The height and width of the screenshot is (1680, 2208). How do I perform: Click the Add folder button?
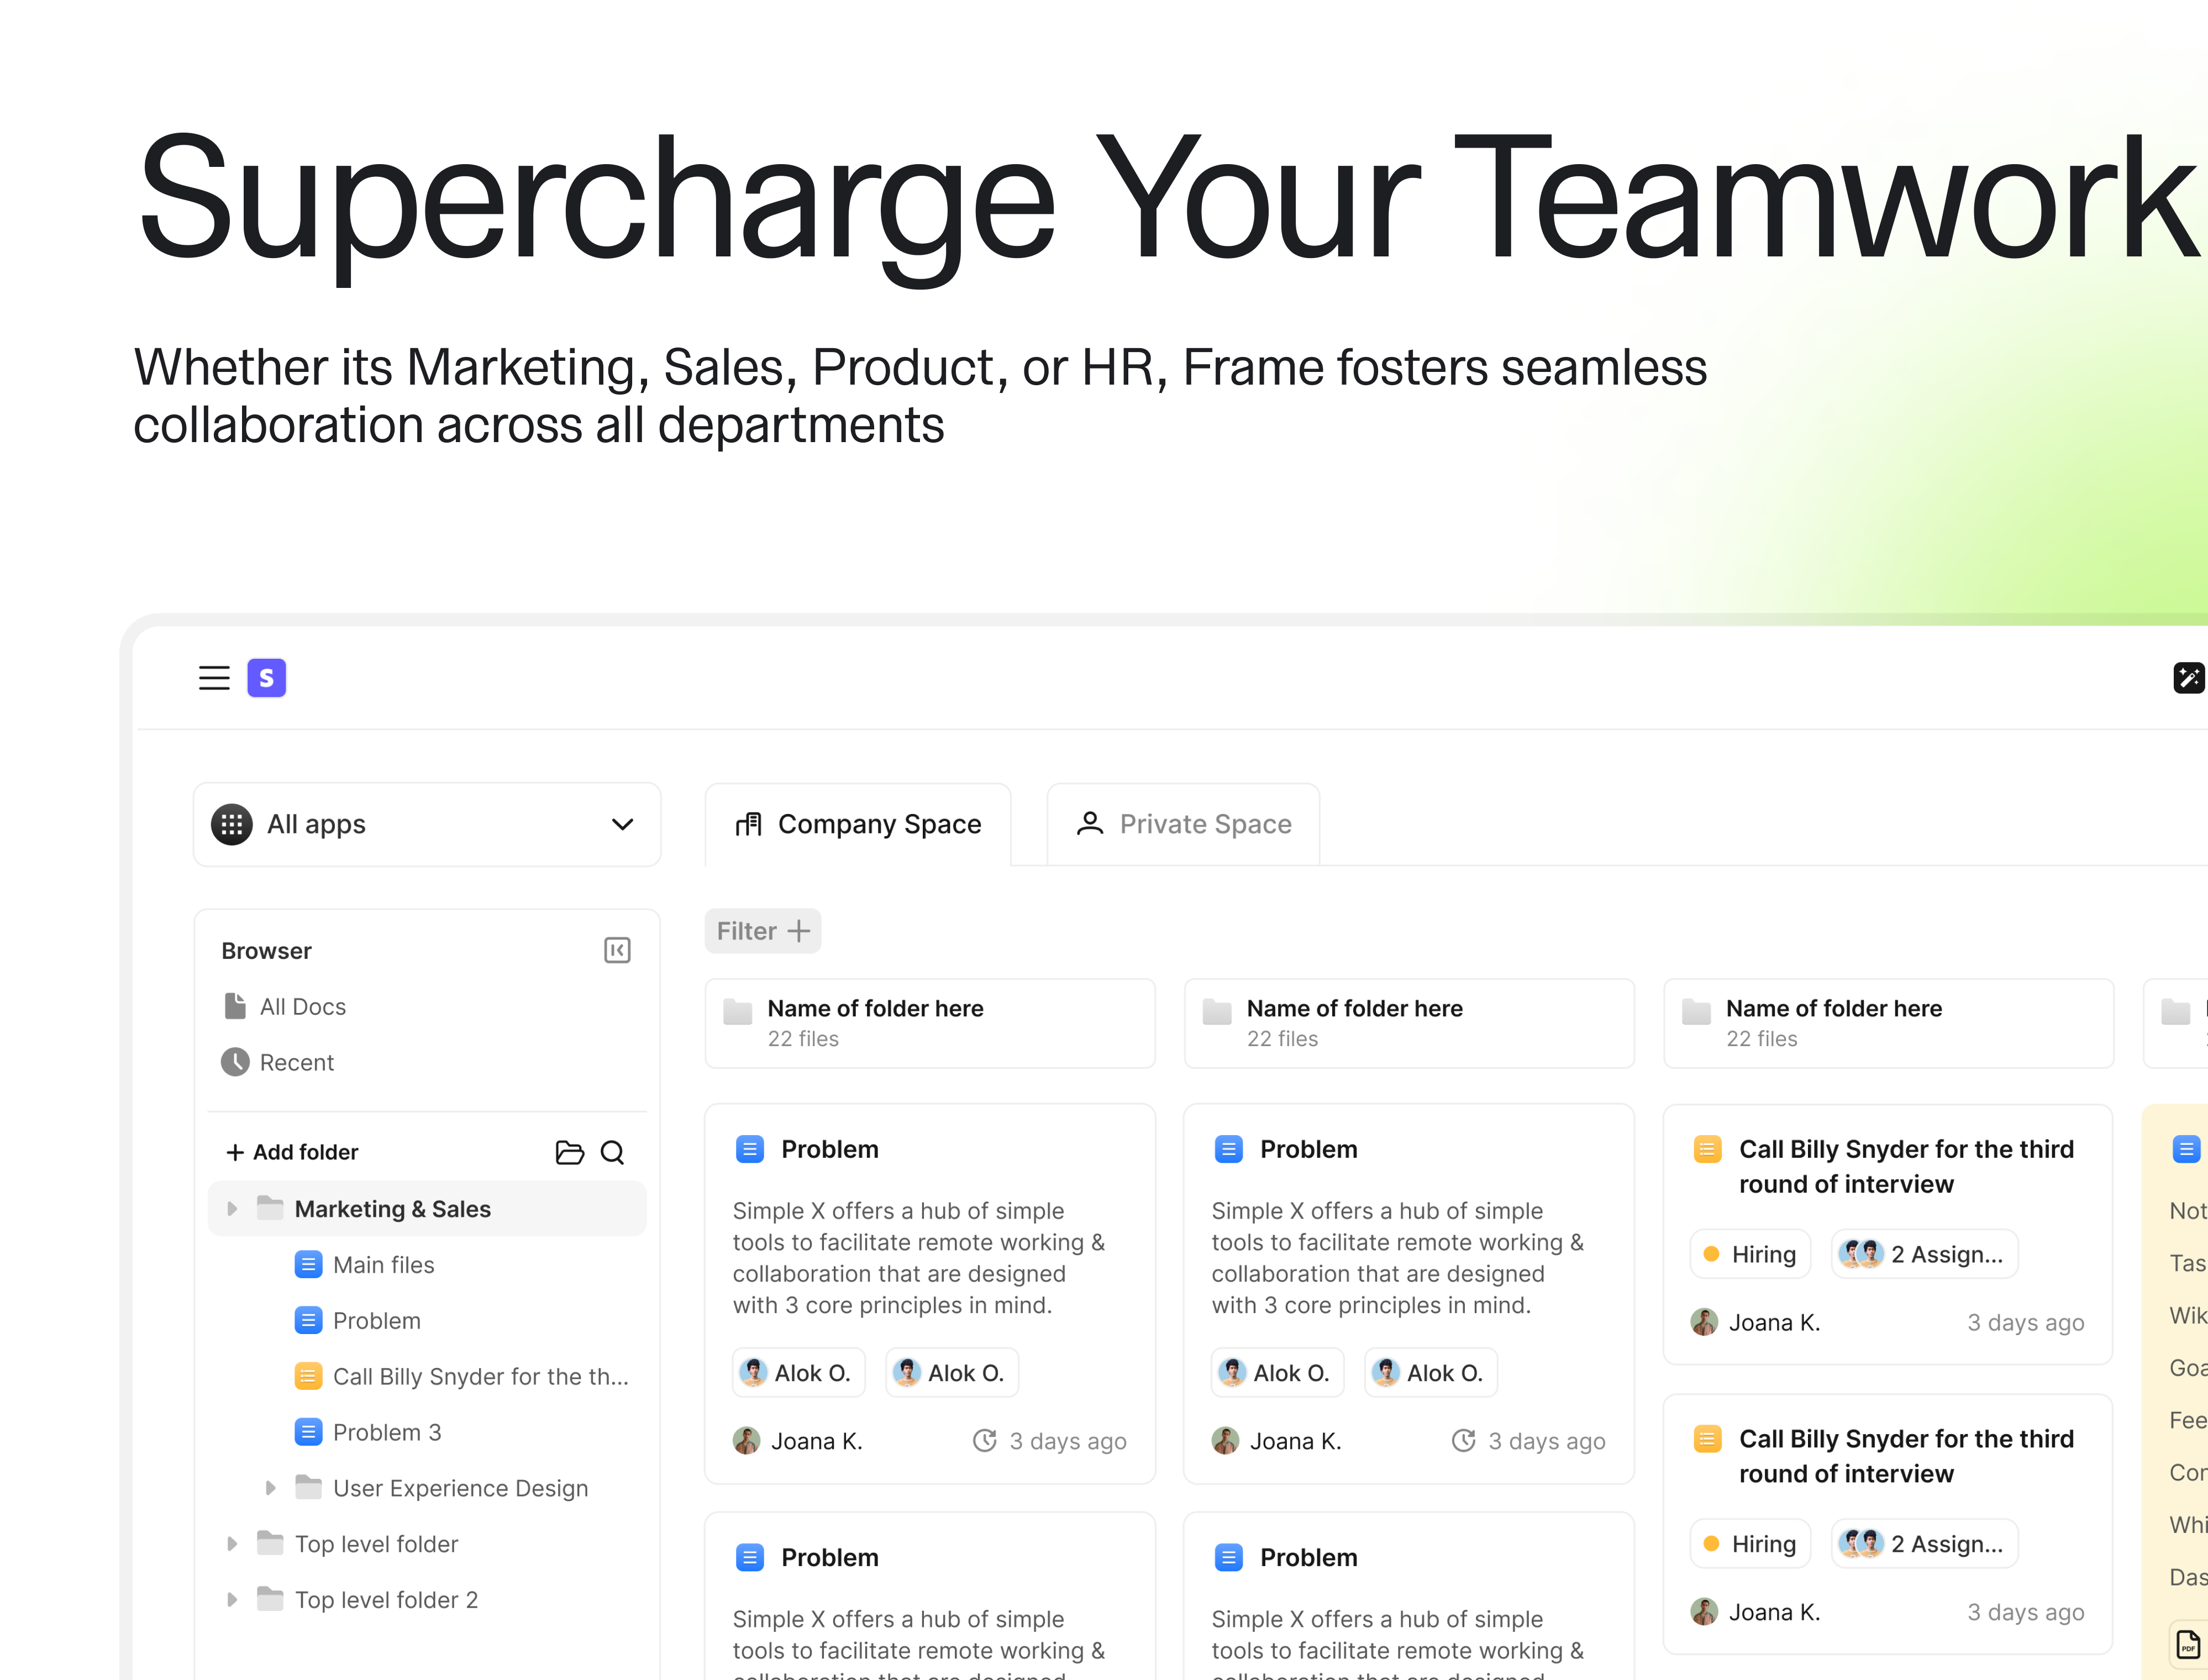(x=291, y=1151)
